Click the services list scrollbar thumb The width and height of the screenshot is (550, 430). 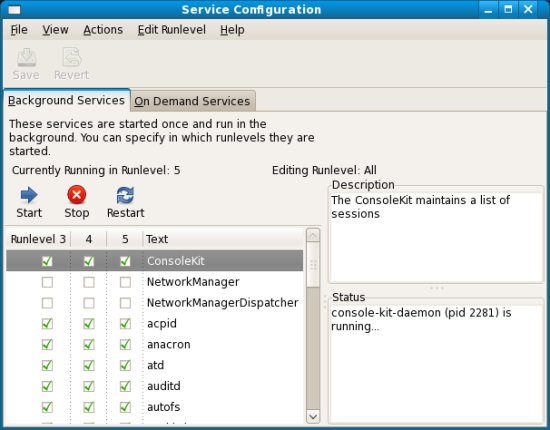(x=313, y=265)
